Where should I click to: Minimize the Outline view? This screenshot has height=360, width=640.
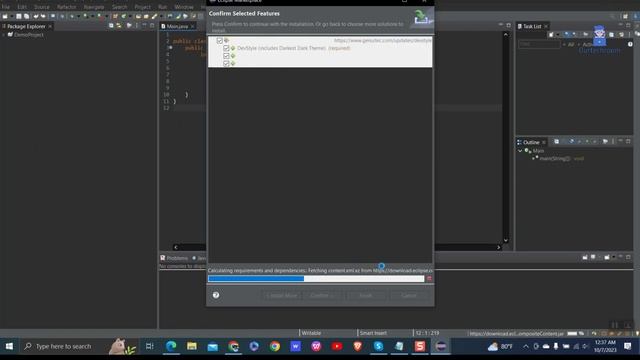[x=620, y=141]
